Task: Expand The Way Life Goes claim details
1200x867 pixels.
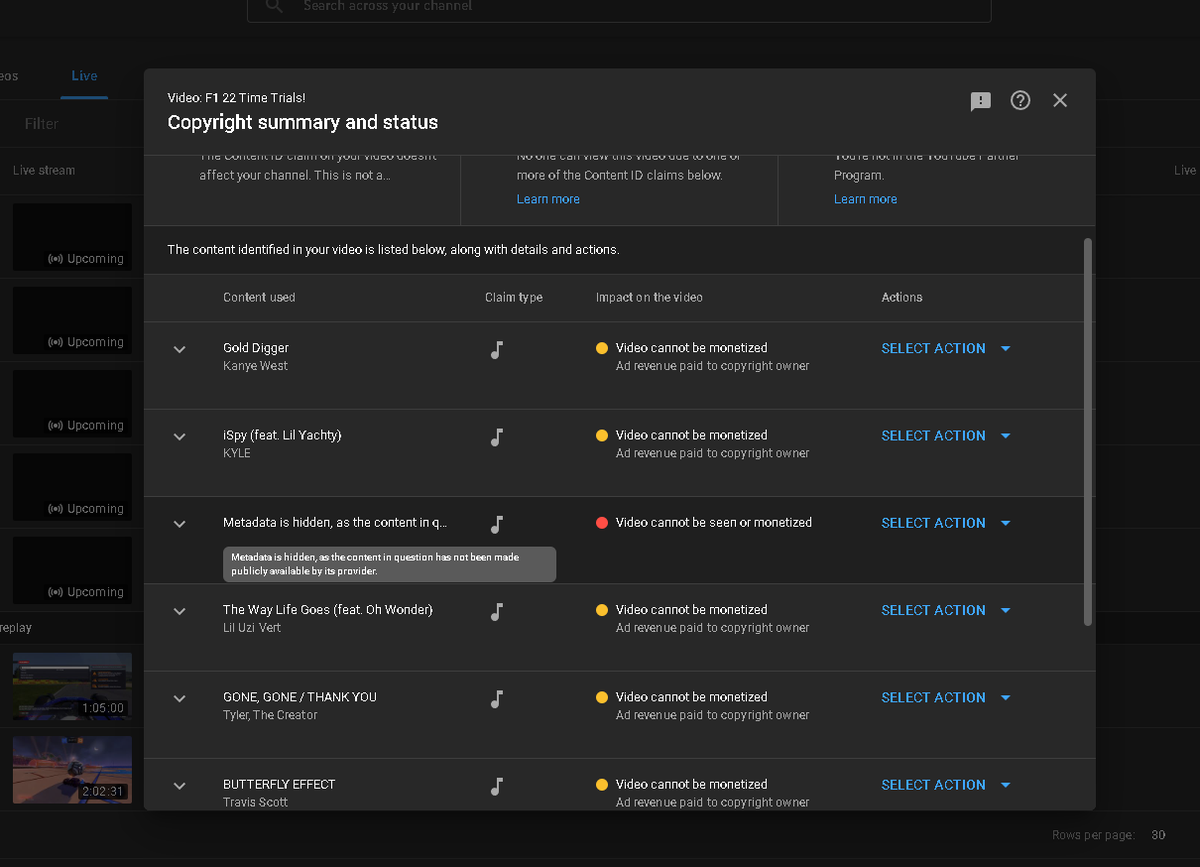Action: [180, 611]
